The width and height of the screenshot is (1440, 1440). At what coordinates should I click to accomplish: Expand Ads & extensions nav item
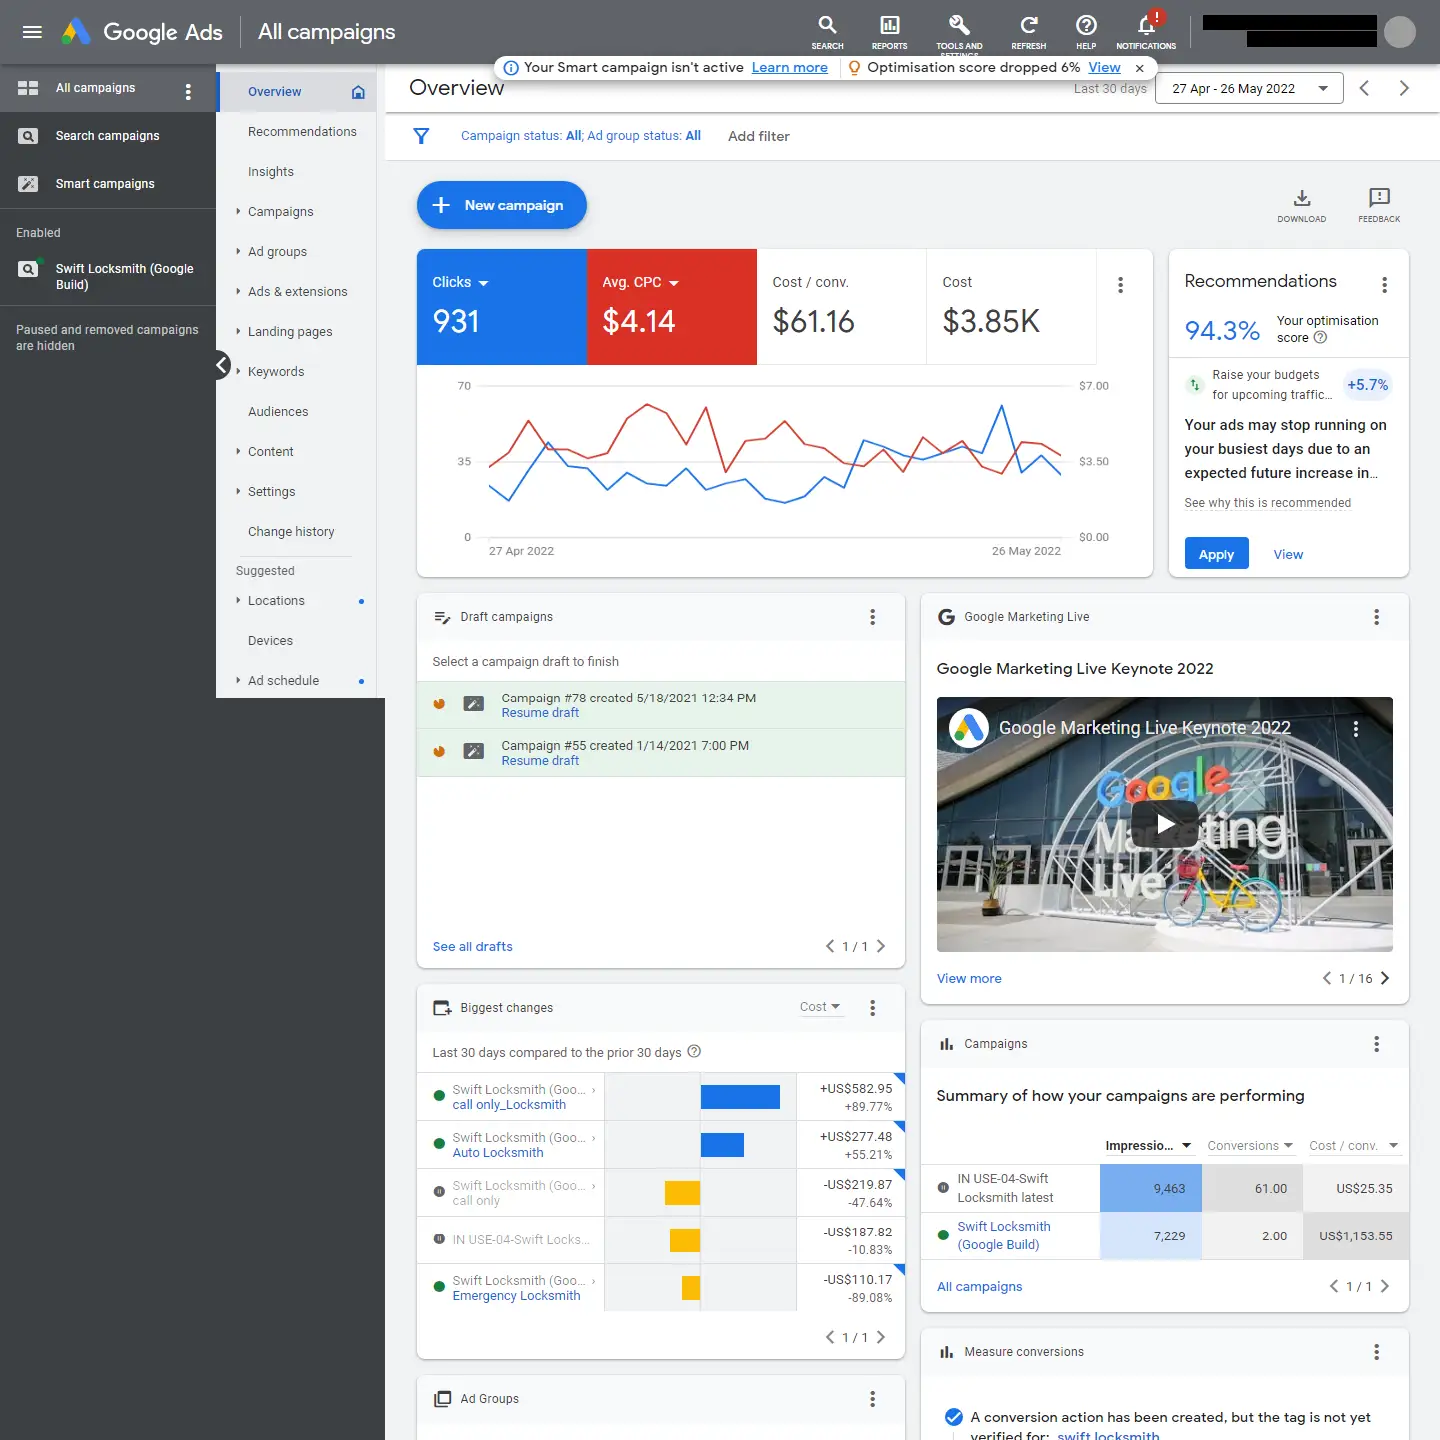[x=238, y=292]
